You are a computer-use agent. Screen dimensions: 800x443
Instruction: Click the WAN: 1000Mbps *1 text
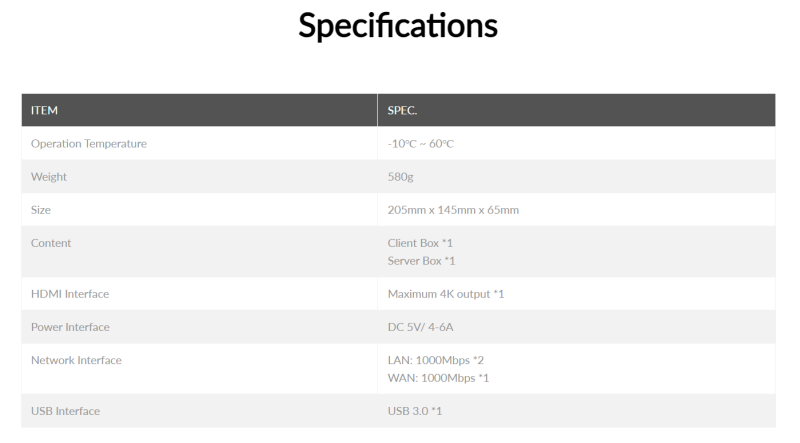[438, 377]
